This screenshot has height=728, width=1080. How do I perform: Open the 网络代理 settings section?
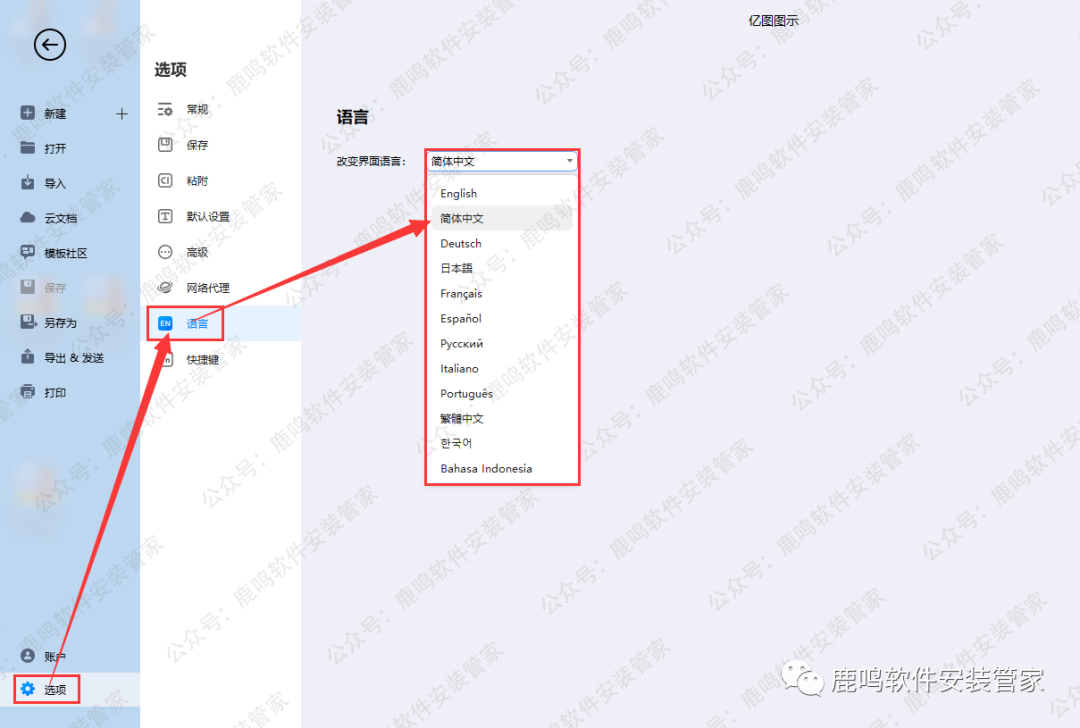[207, 288]
